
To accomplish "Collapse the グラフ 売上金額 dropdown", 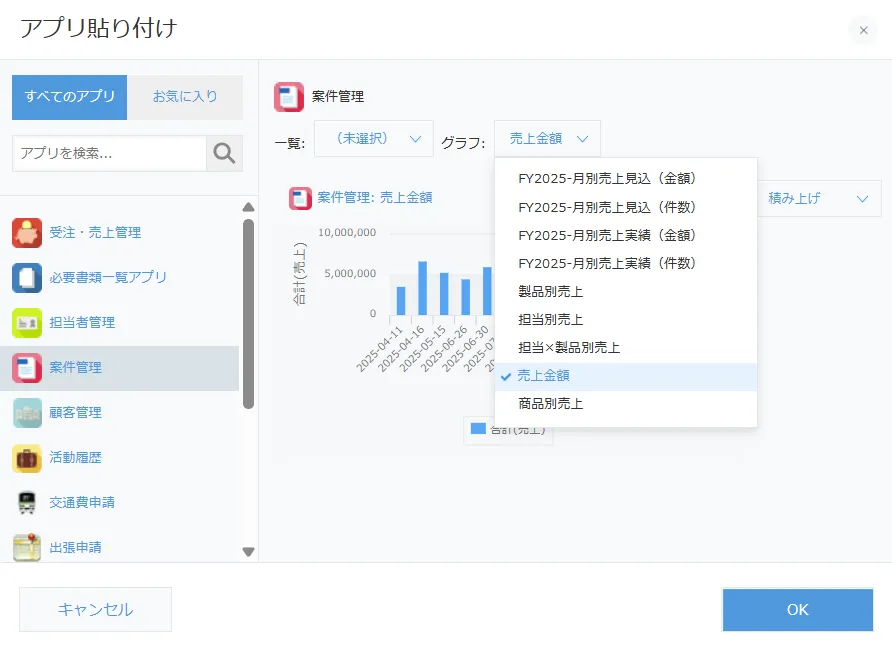I will pos(547,139).
